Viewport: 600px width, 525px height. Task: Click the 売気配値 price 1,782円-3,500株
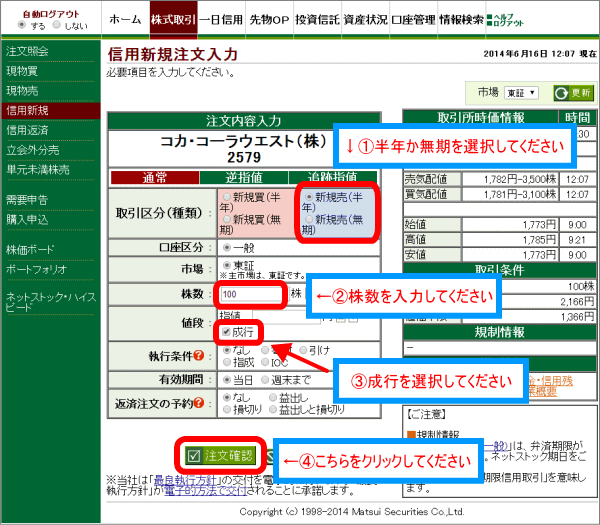[x=520, y=179]
